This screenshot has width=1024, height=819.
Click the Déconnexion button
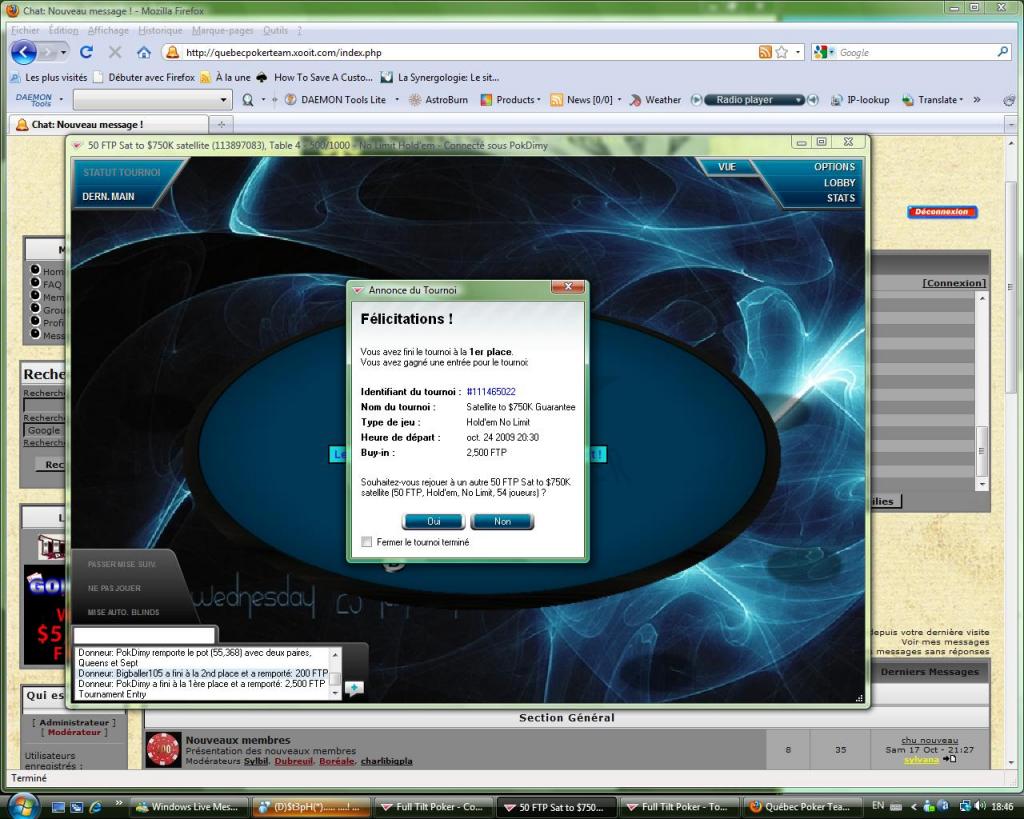coord(942,212)
